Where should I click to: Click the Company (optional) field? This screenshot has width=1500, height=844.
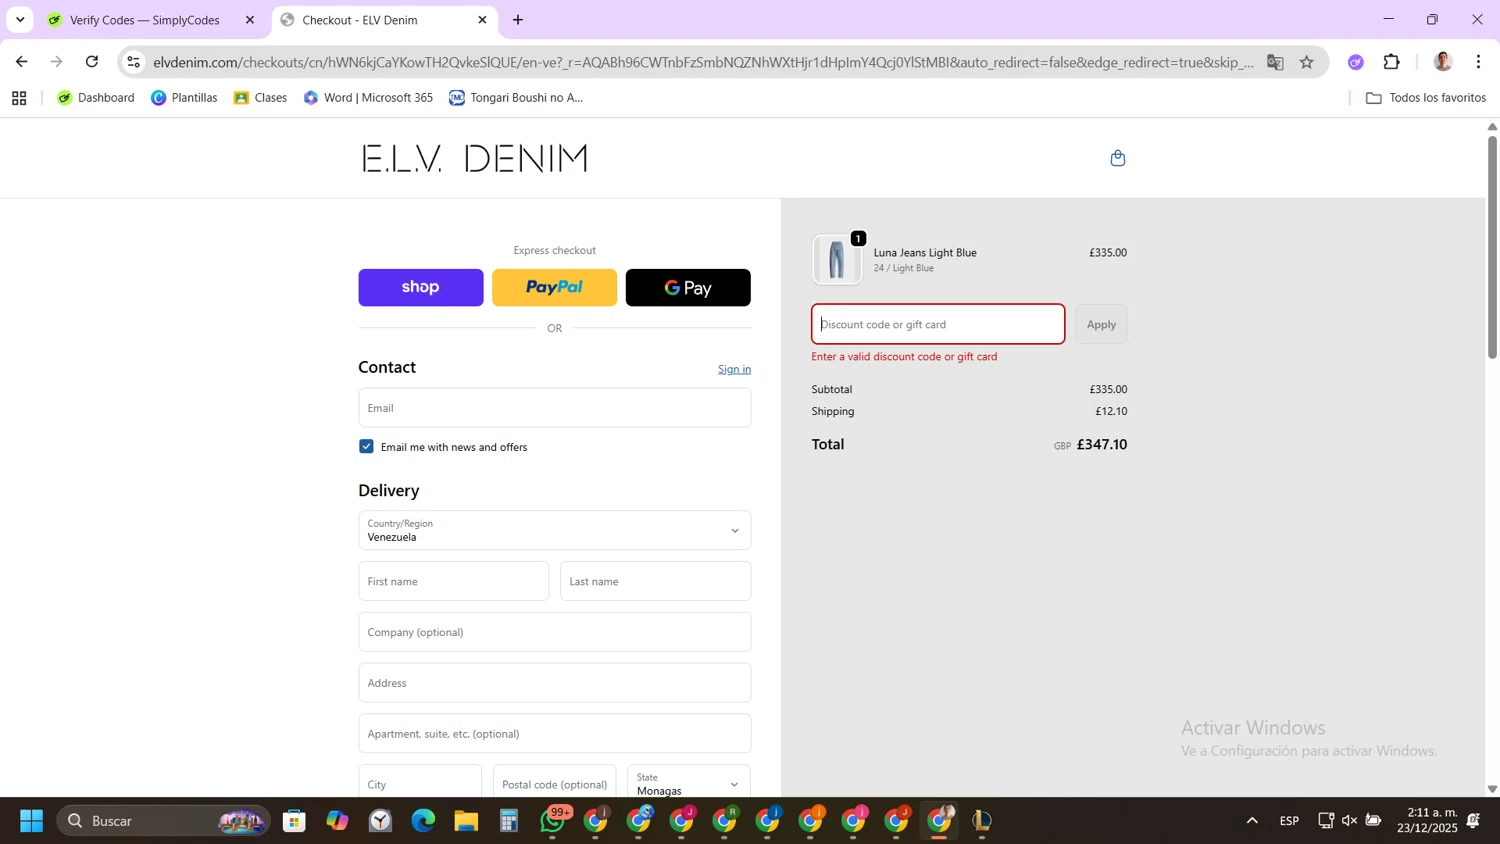[555, 632]
